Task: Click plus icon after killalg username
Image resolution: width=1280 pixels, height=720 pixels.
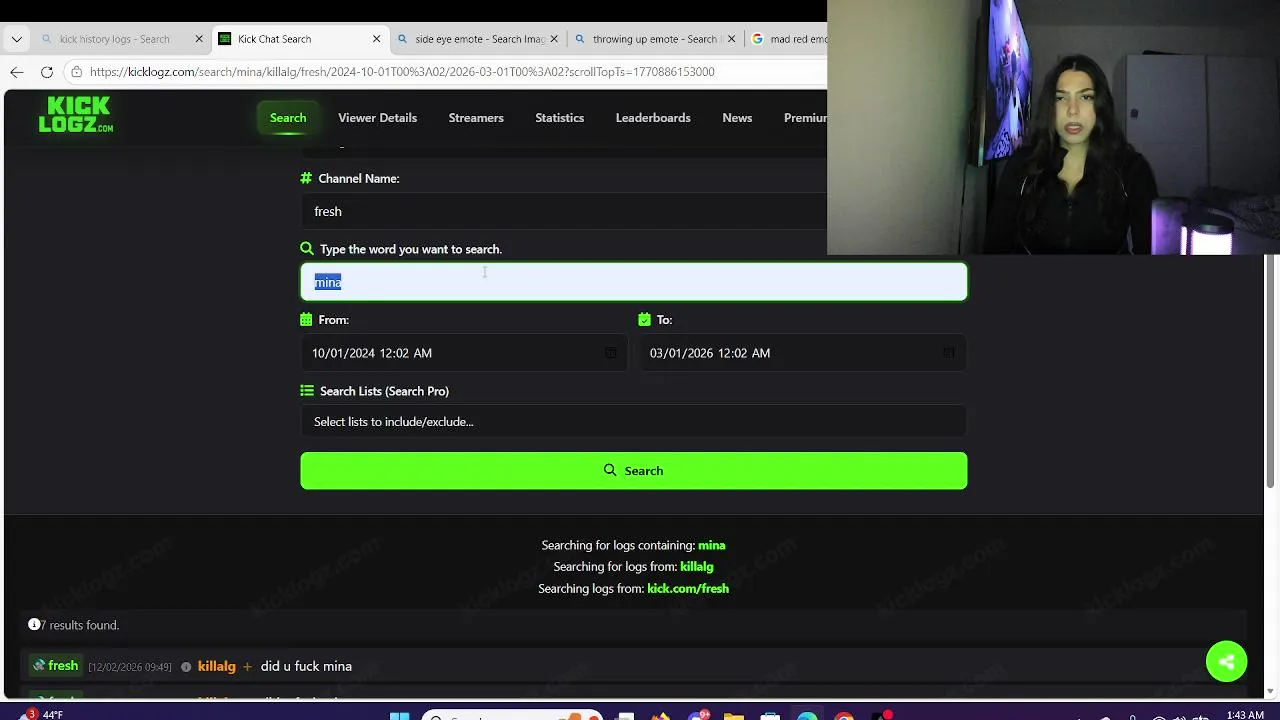Action: 247,667
